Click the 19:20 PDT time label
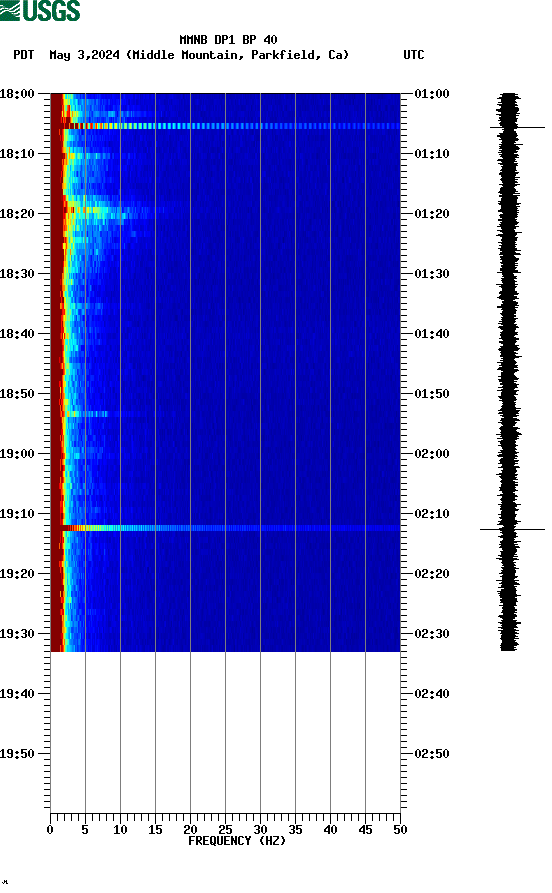Viewport: 552px width, 893px height. [17, 574]
